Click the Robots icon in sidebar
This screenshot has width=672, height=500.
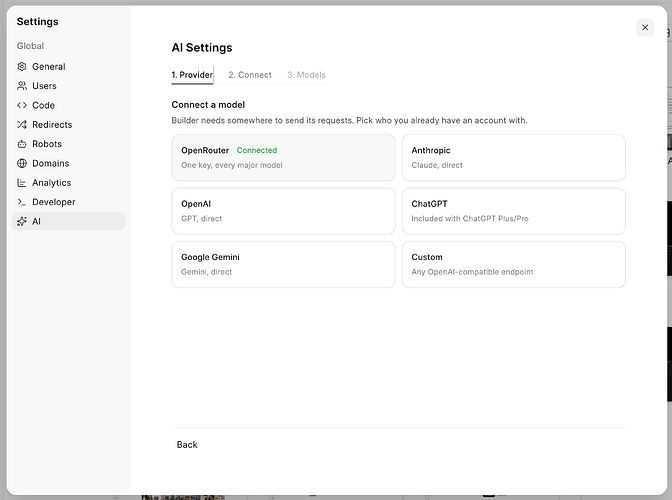tap(22, 144)
